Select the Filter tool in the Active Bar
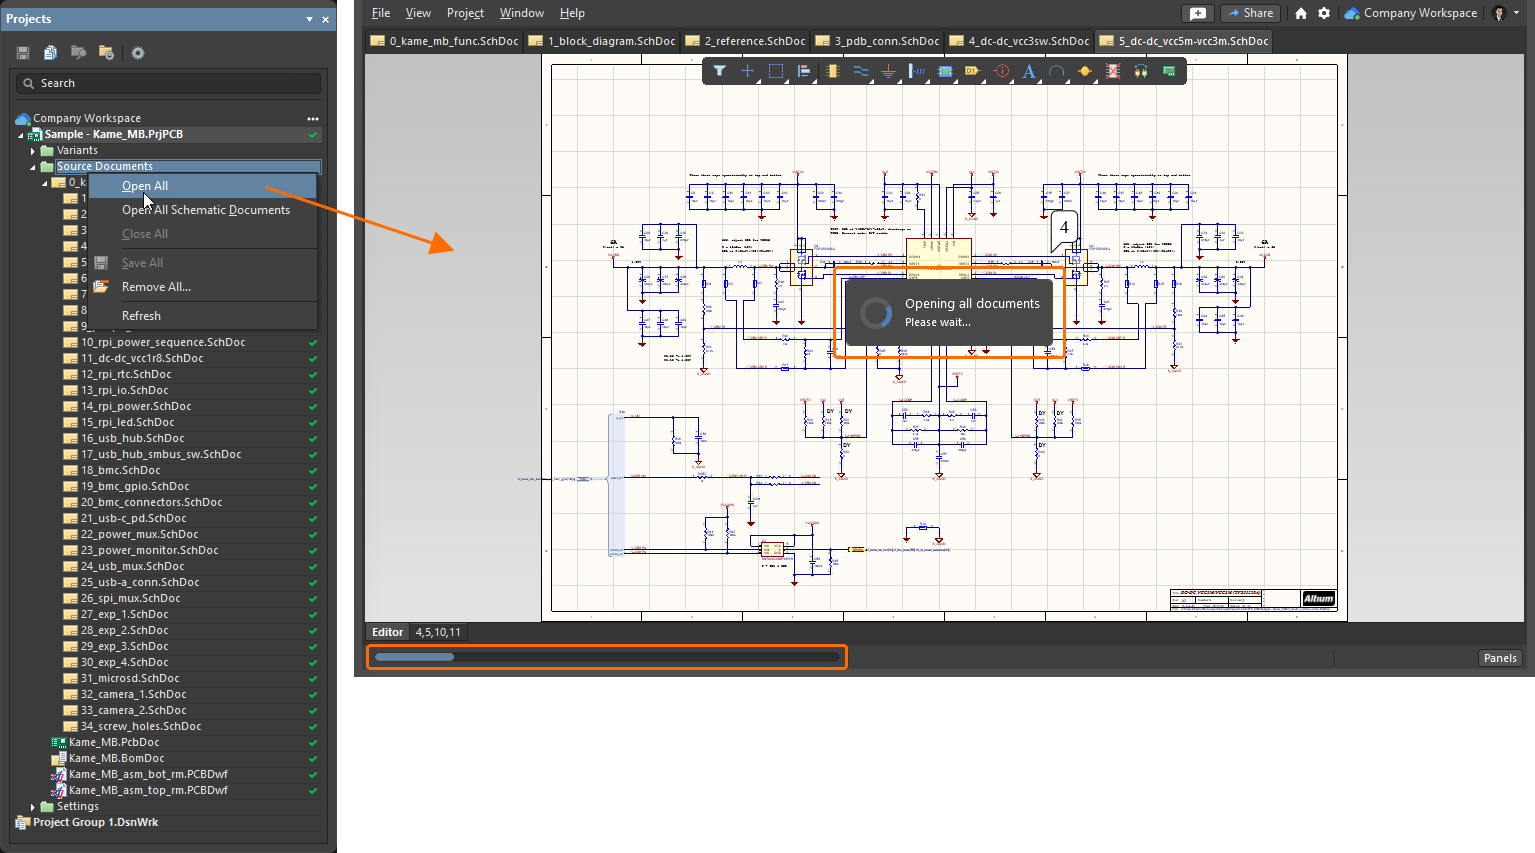1535x853 pixels. pyautogui.click(x=719, y=71)
